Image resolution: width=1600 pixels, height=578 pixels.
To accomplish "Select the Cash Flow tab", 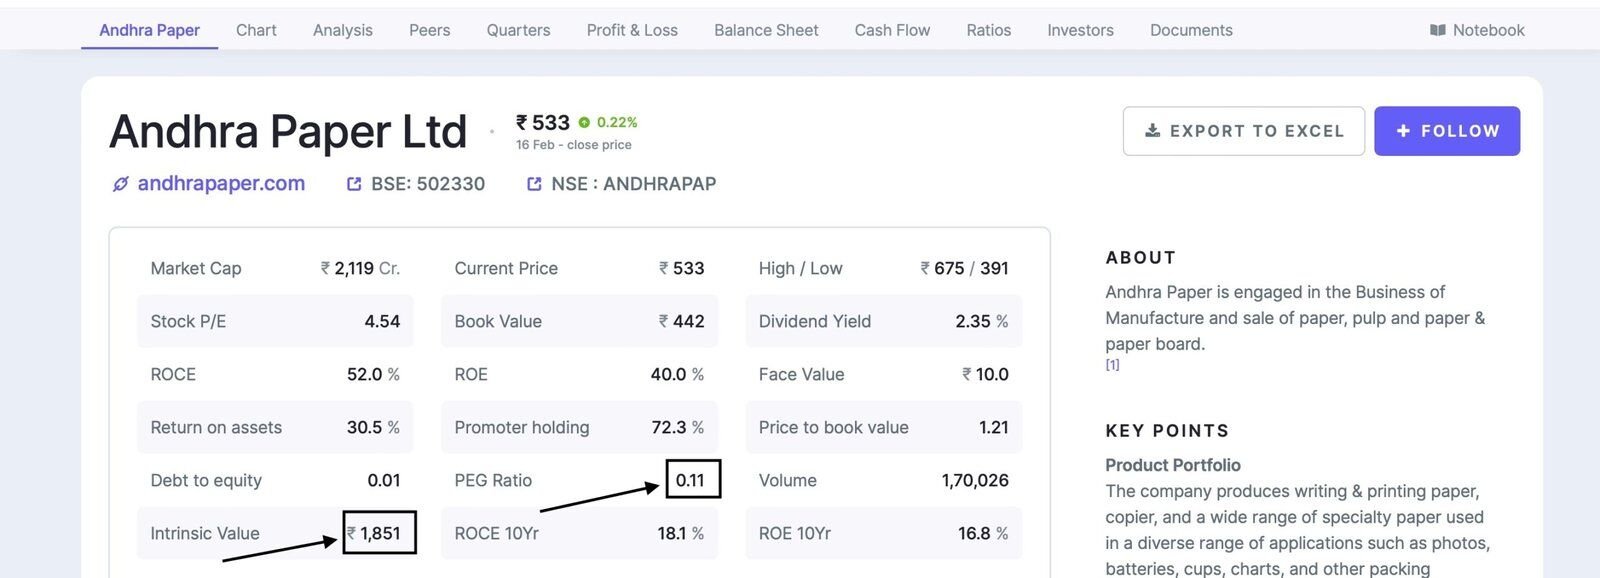I will click(892, 30).
